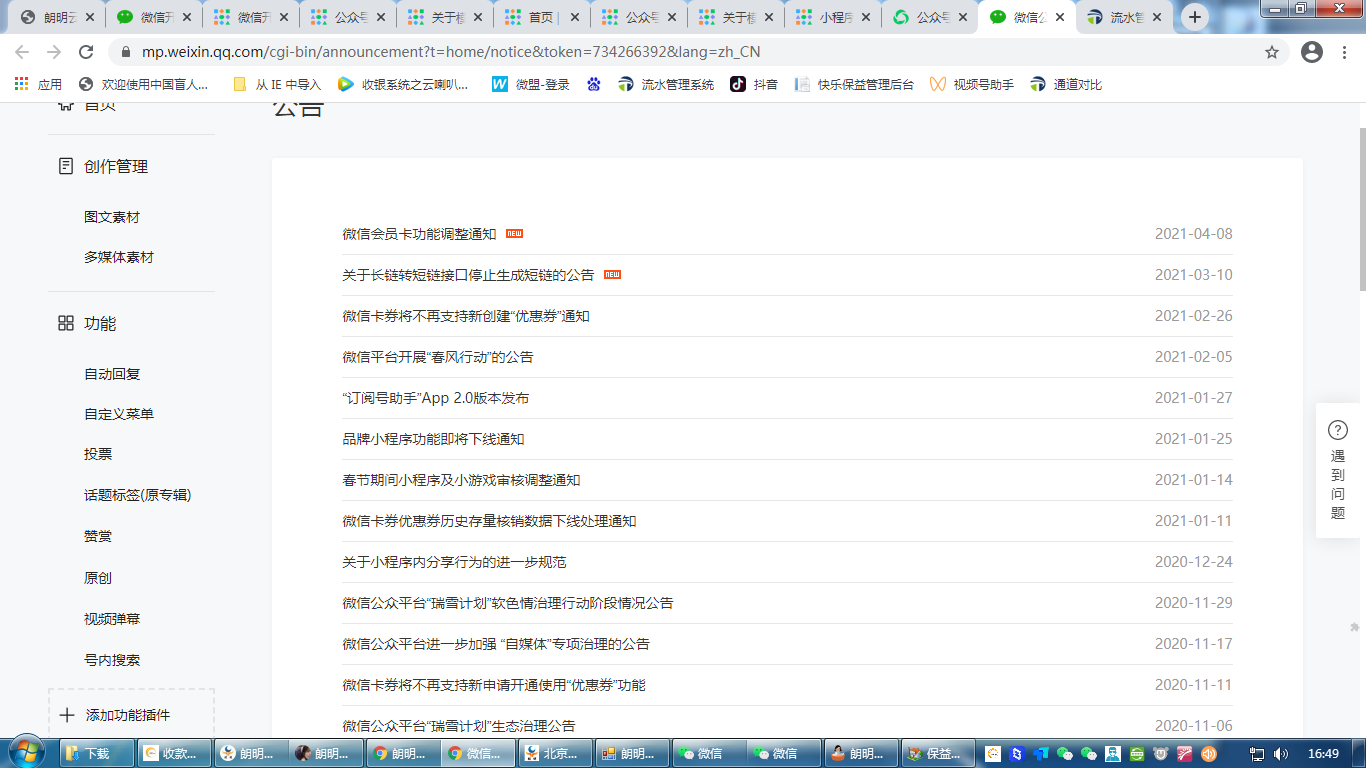Open the Baidu paw bookmark icon
Image resolution: width=1366 pixels, height=768 pixels.
coord(594,84)
